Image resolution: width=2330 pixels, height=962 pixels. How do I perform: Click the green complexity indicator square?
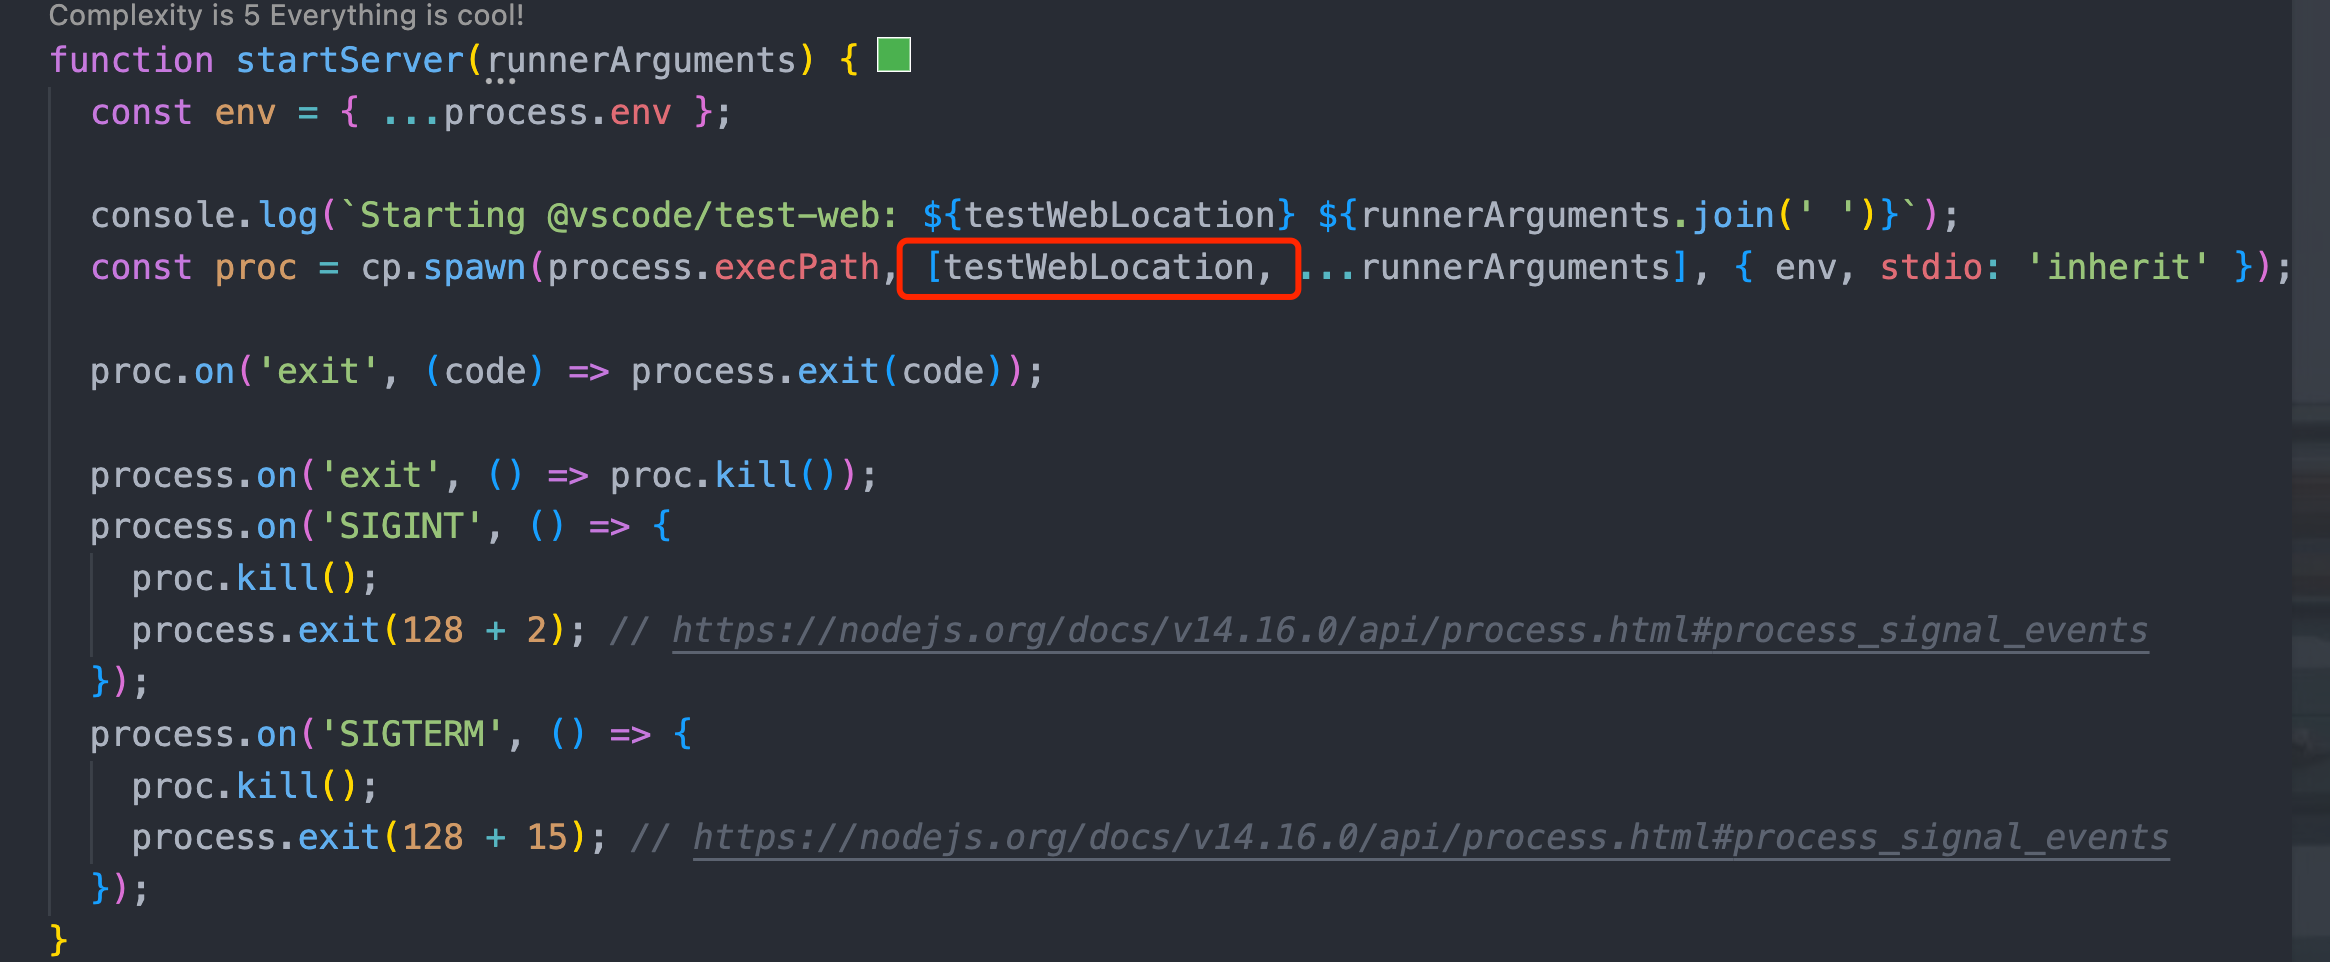pyautogui.click(x=893, y=54)
